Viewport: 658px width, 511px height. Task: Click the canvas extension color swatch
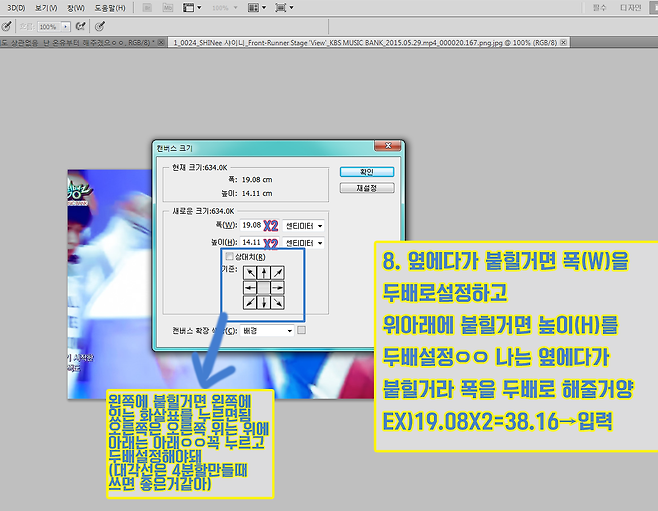[x=302, y=330]
